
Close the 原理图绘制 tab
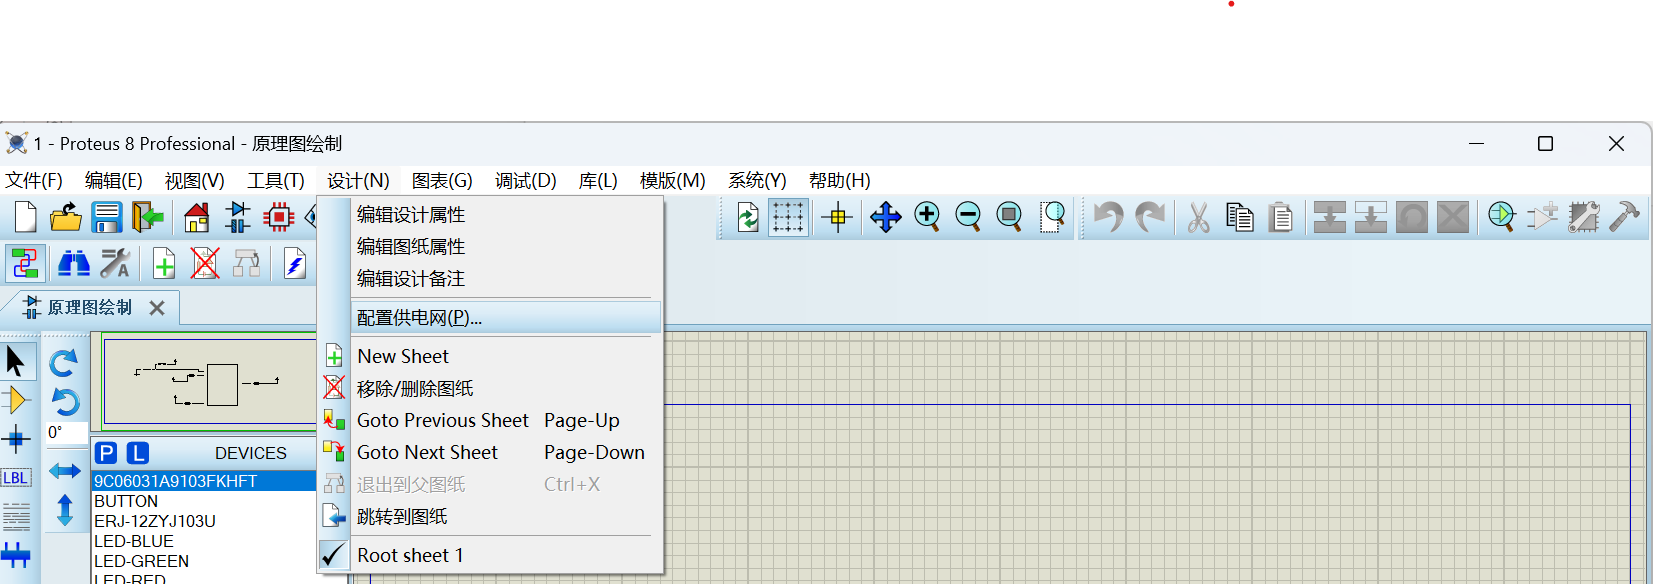click(157, 308)
